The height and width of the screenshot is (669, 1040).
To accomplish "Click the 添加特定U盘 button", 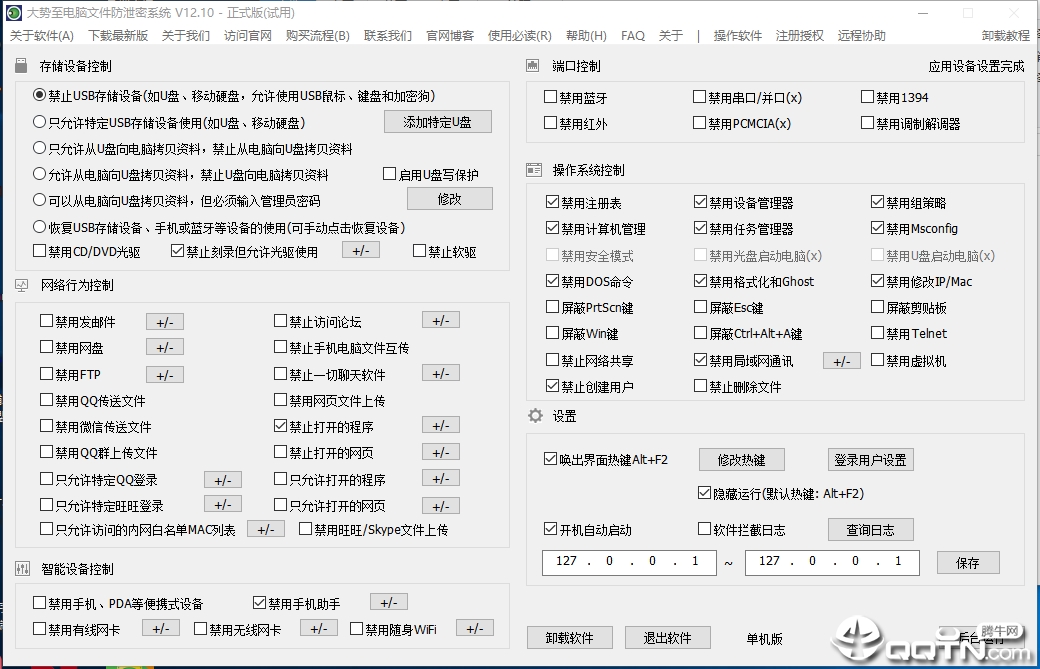I will (x=438, y=122).
